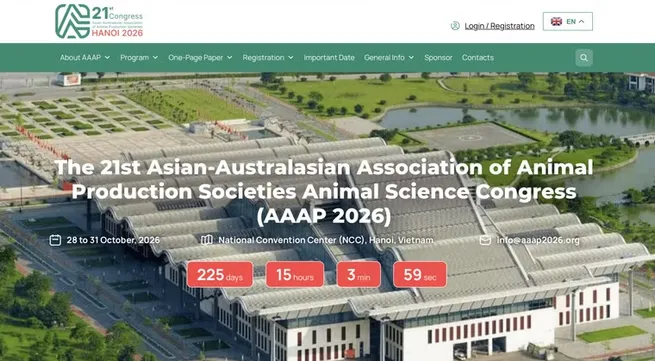Expand the One-Page Paper menu
Viewport: 655px width, 361px height.
point(200,58)
